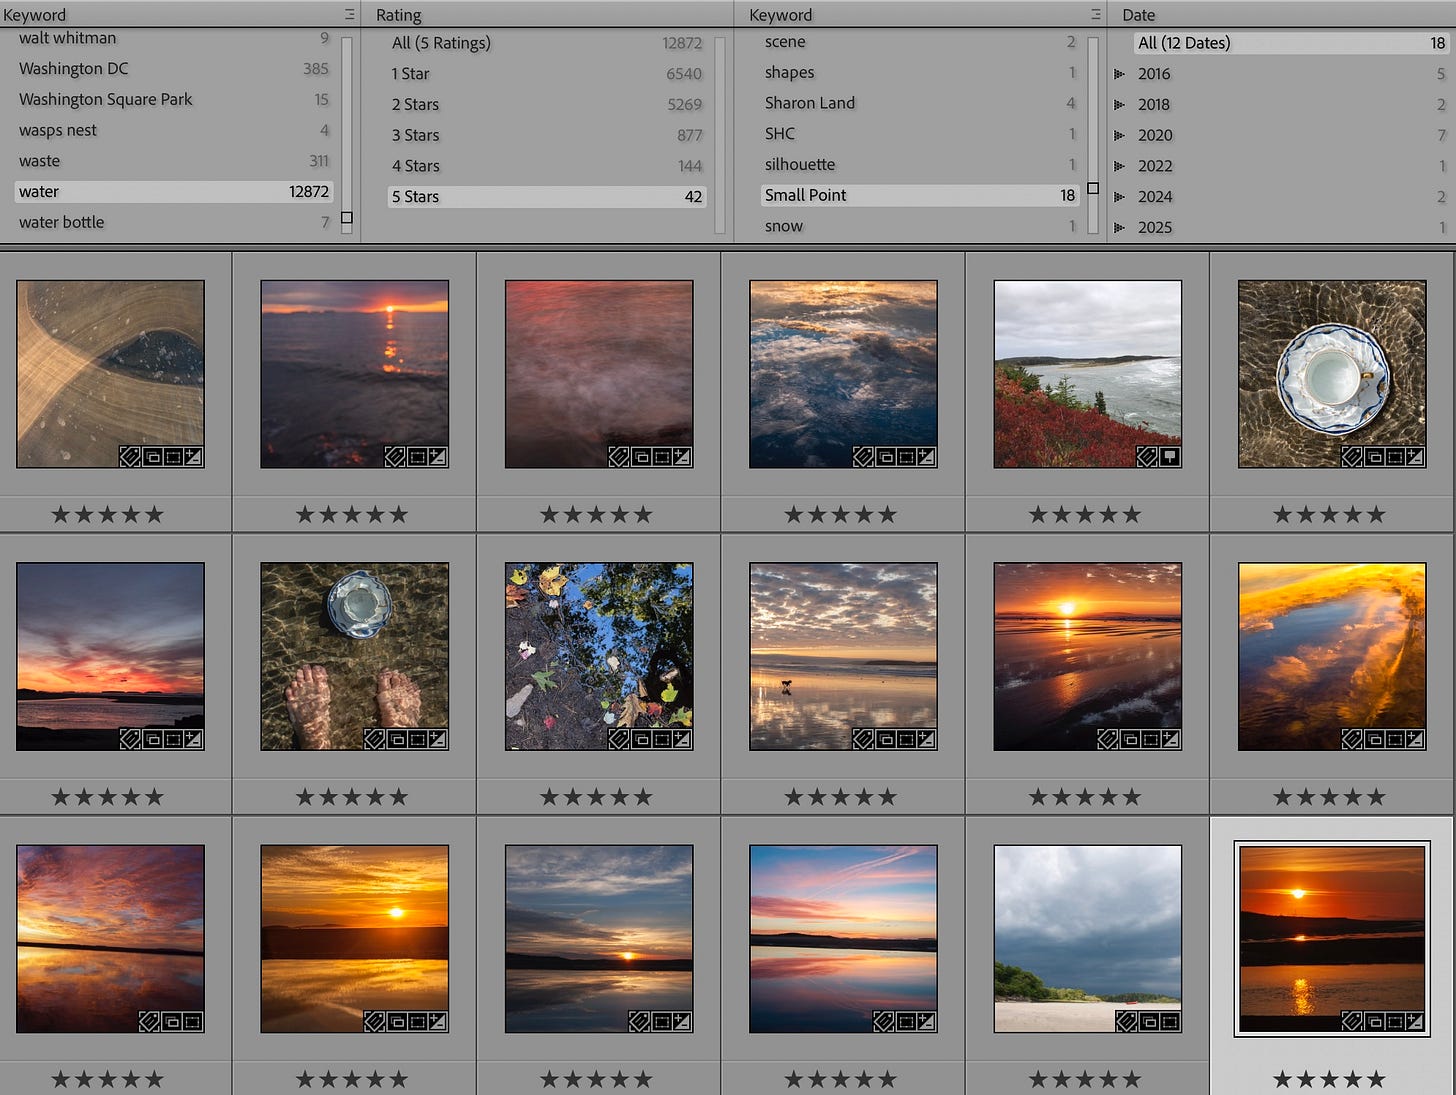The height and width of the screenshot is (1095, 1456).
Task: Click crop badge on pink-blue sky reflection photo
Action: tap(906, 1022)
